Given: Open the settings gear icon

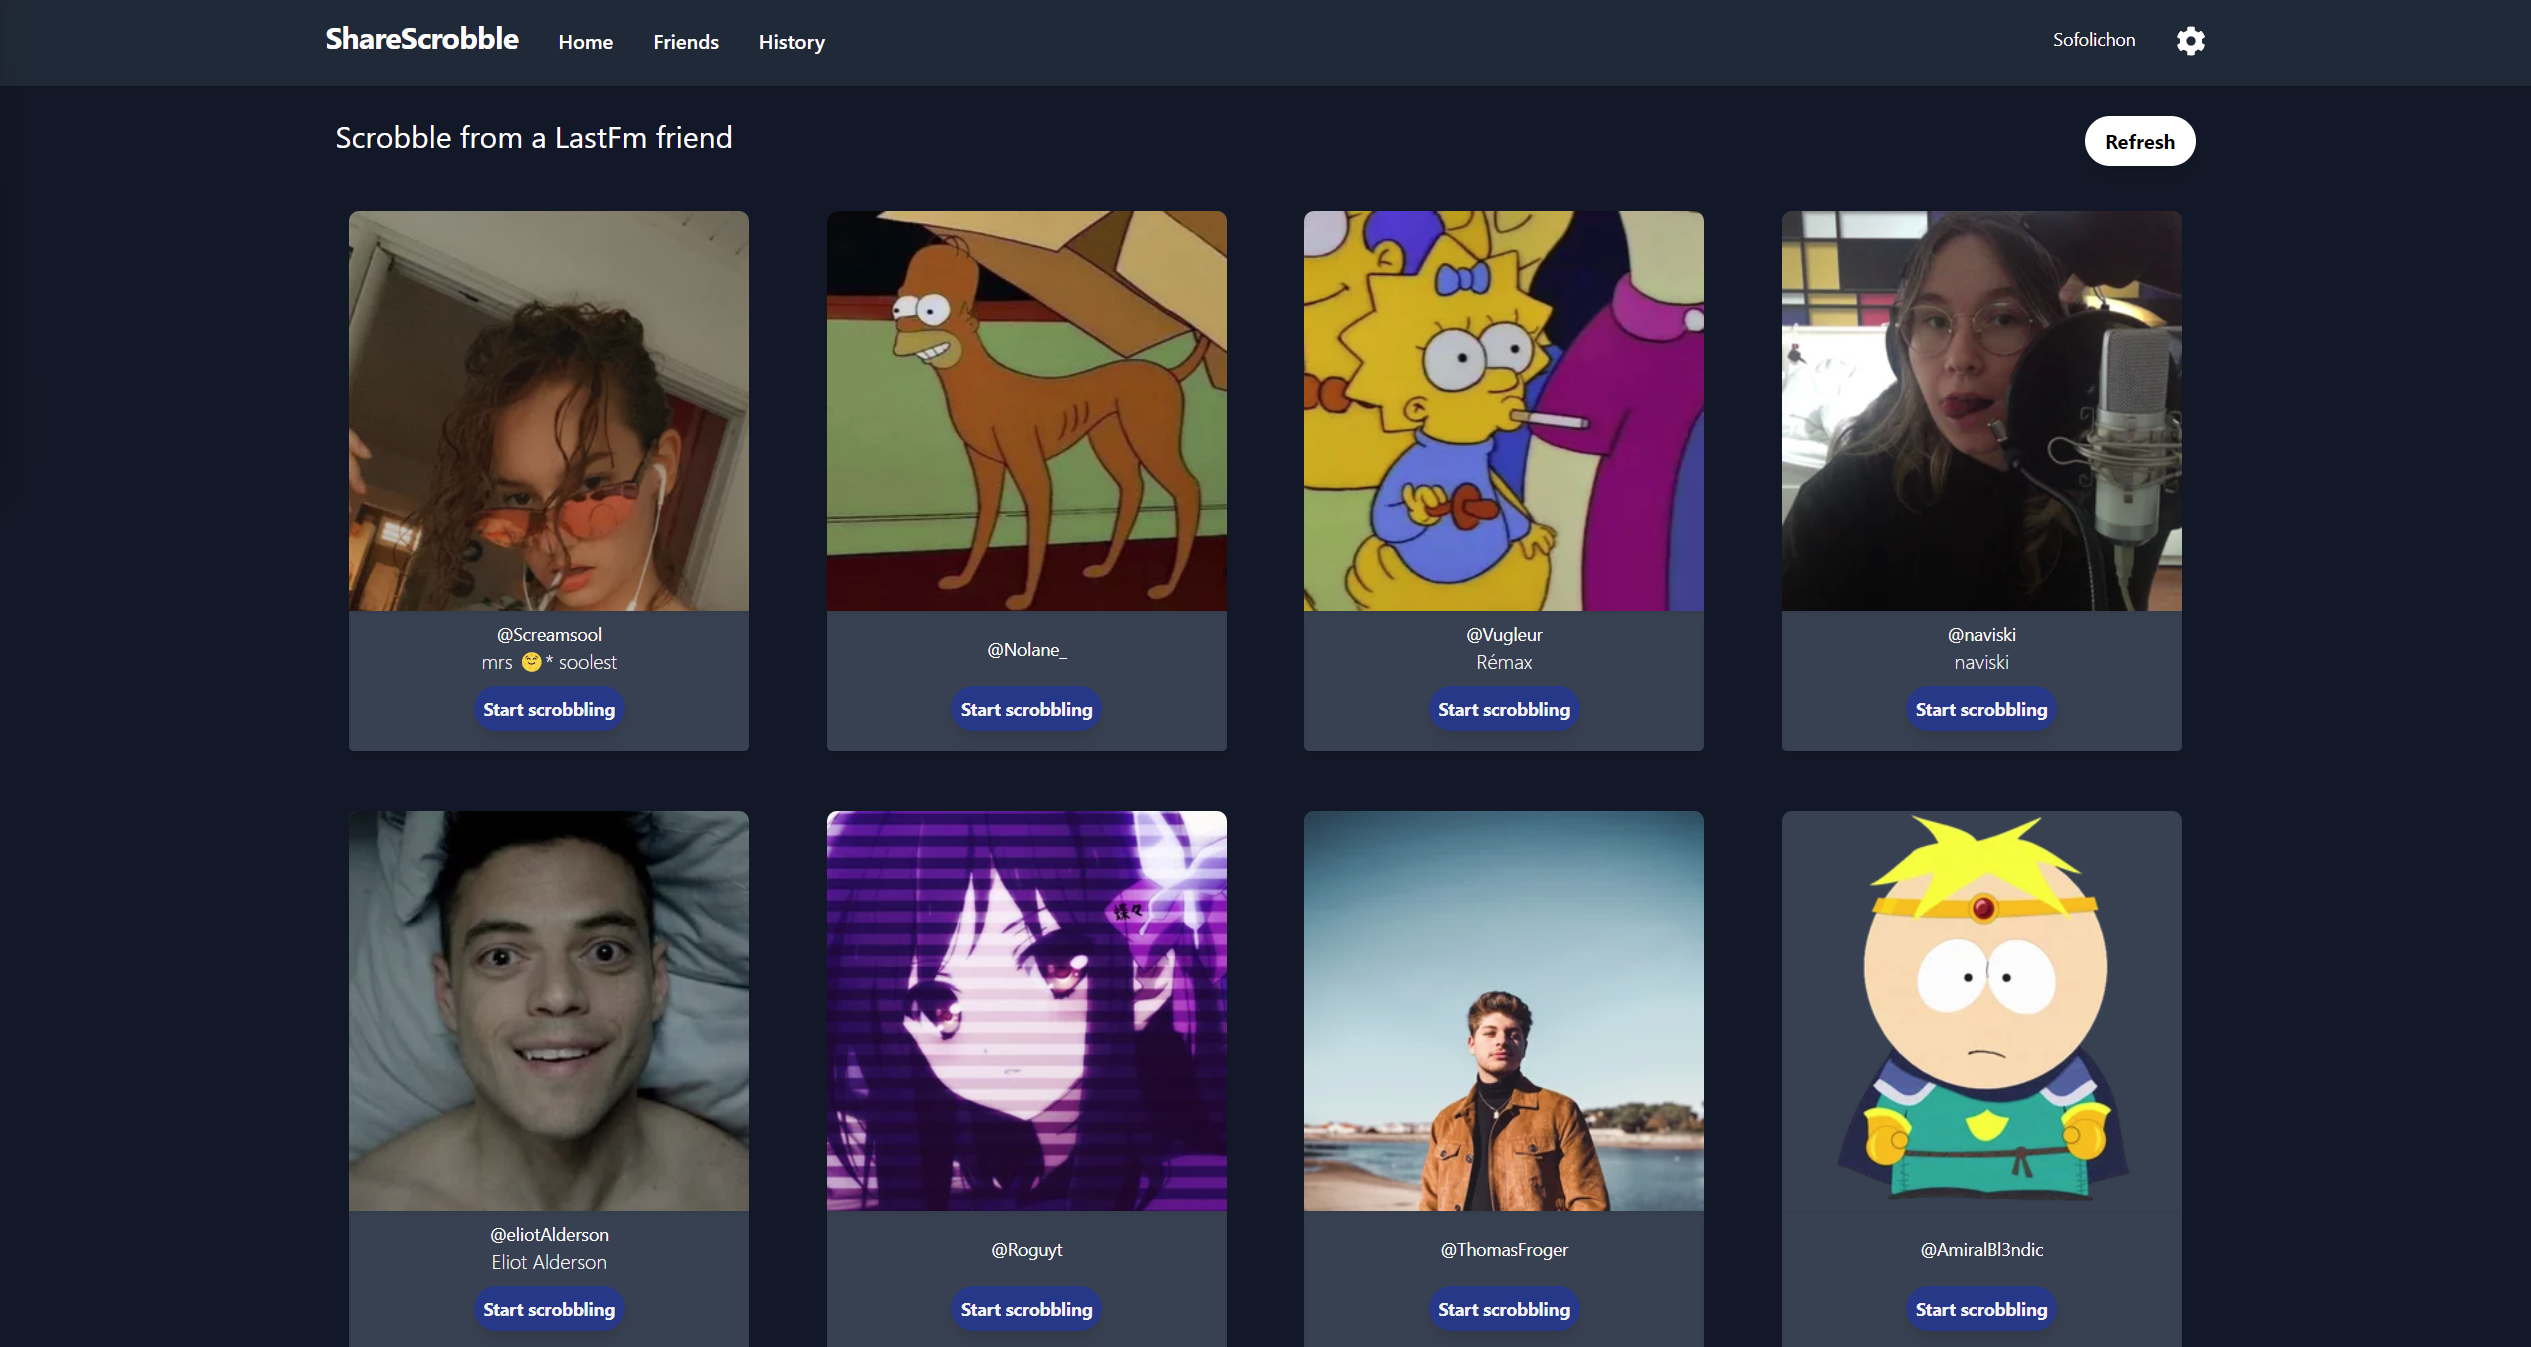Looking at the screenshot, I should 2190,41.
